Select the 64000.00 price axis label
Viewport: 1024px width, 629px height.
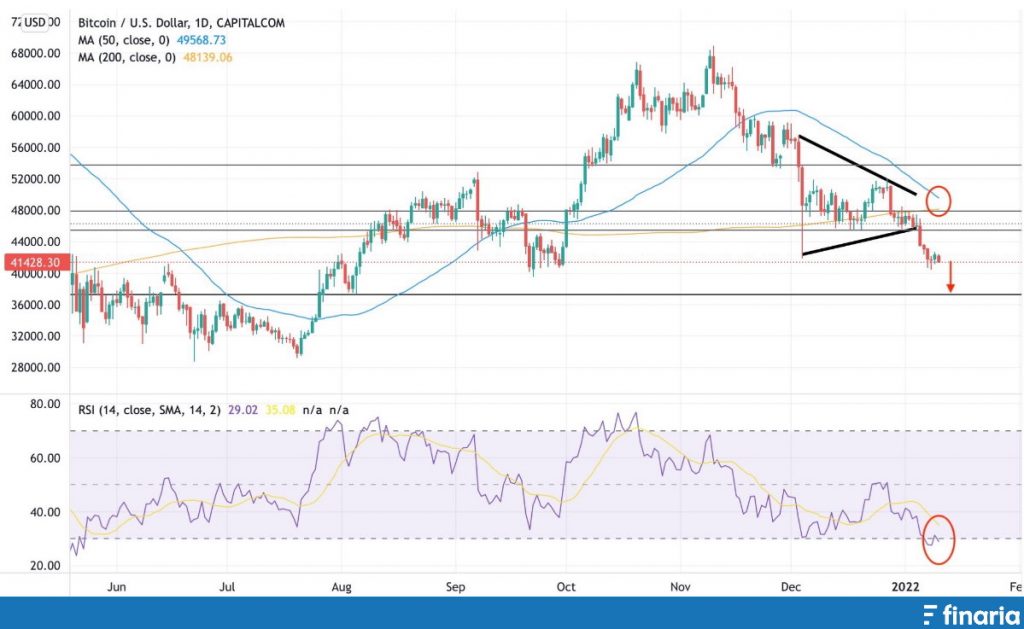[36, 85]
